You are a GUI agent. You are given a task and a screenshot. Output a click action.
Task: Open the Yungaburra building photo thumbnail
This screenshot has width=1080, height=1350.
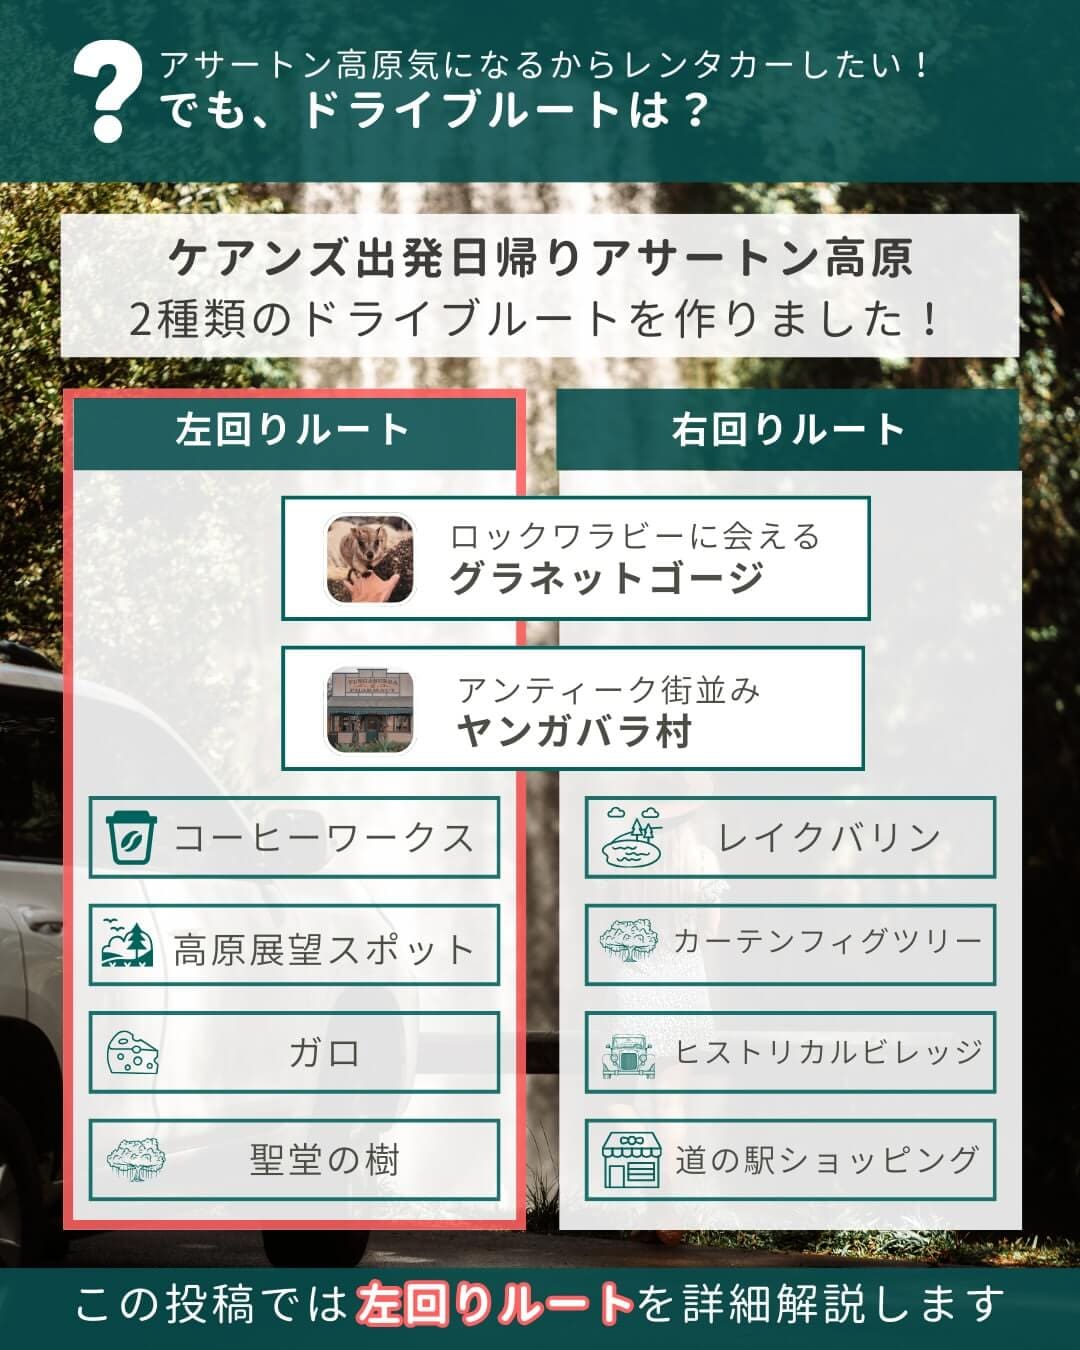370,709
